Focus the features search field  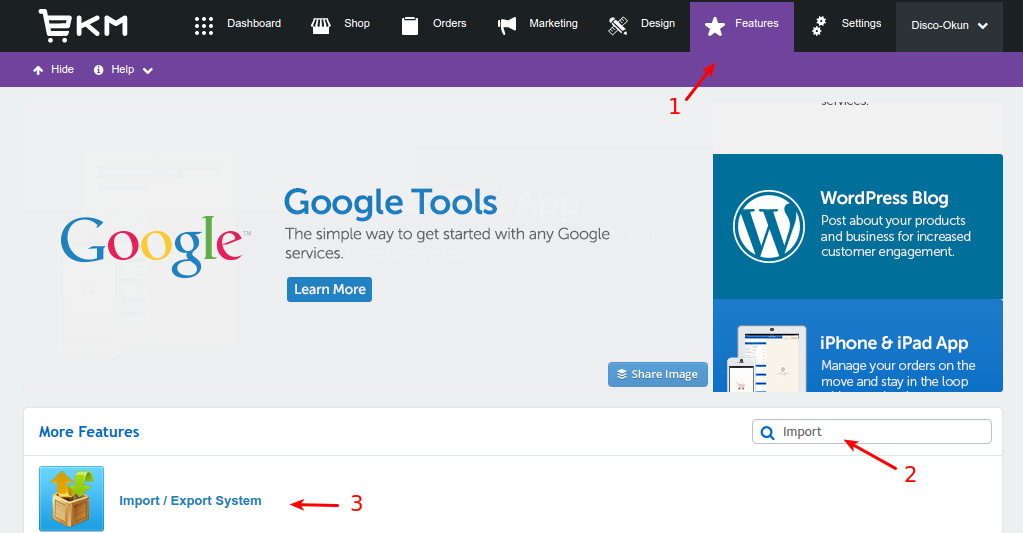pyautogui.click(x=872, y=432)
